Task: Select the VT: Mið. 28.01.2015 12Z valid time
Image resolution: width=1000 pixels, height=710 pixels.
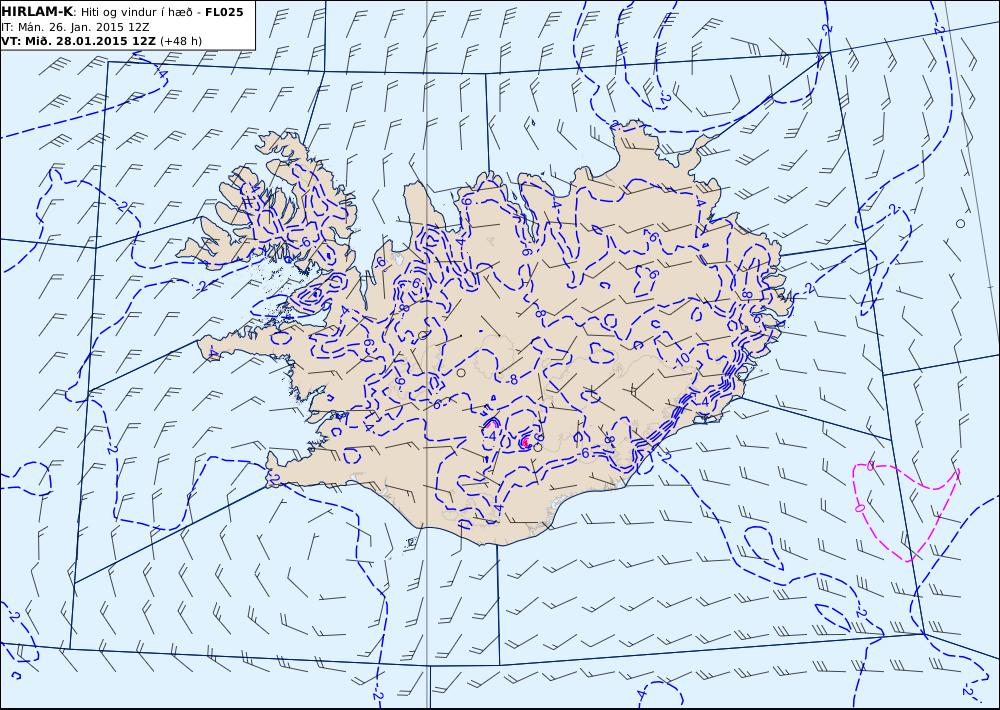Action: click(78, 41)
